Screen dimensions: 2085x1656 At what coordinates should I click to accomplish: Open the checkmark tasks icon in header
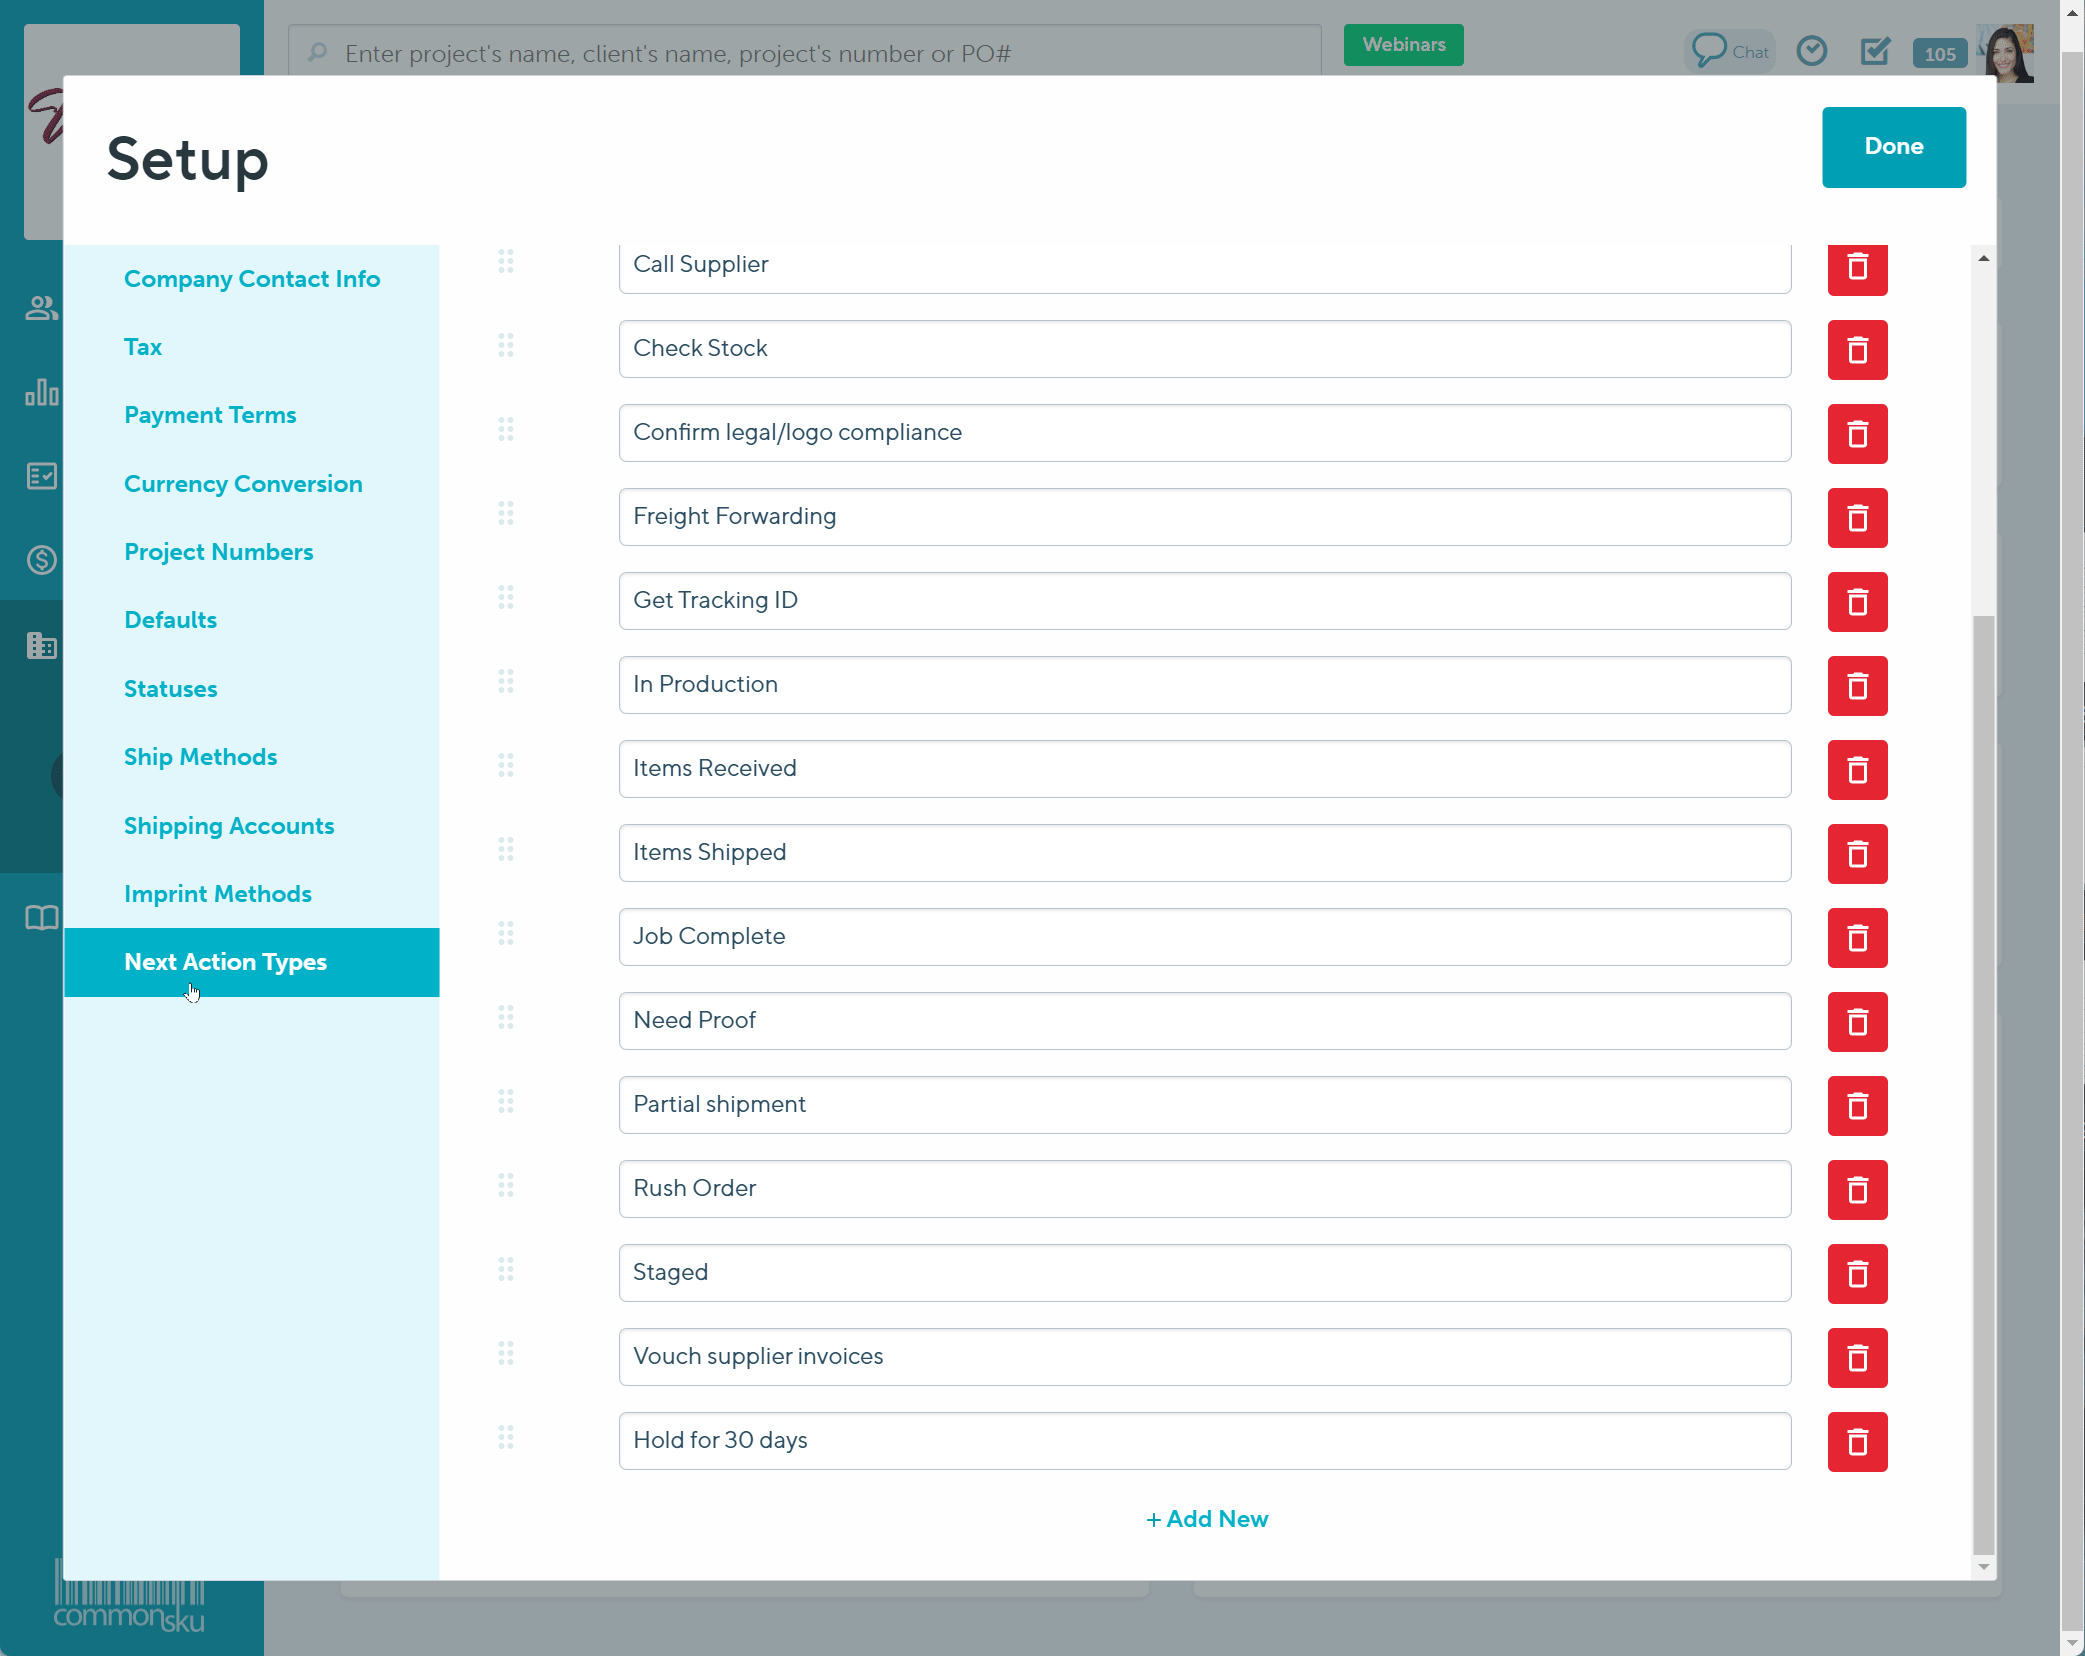coord(1875,50)
